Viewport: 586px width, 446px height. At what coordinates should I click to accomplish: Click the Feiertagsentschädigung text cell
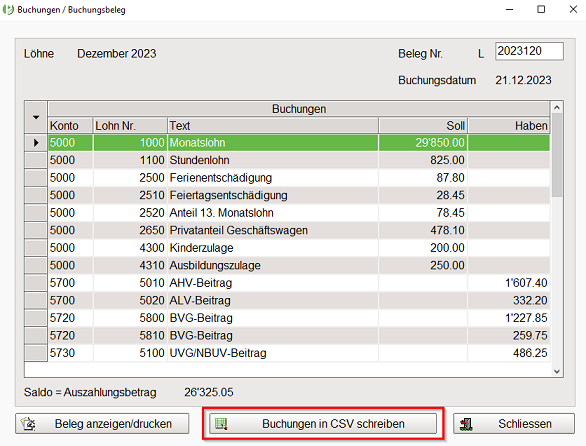click(273, 195)
